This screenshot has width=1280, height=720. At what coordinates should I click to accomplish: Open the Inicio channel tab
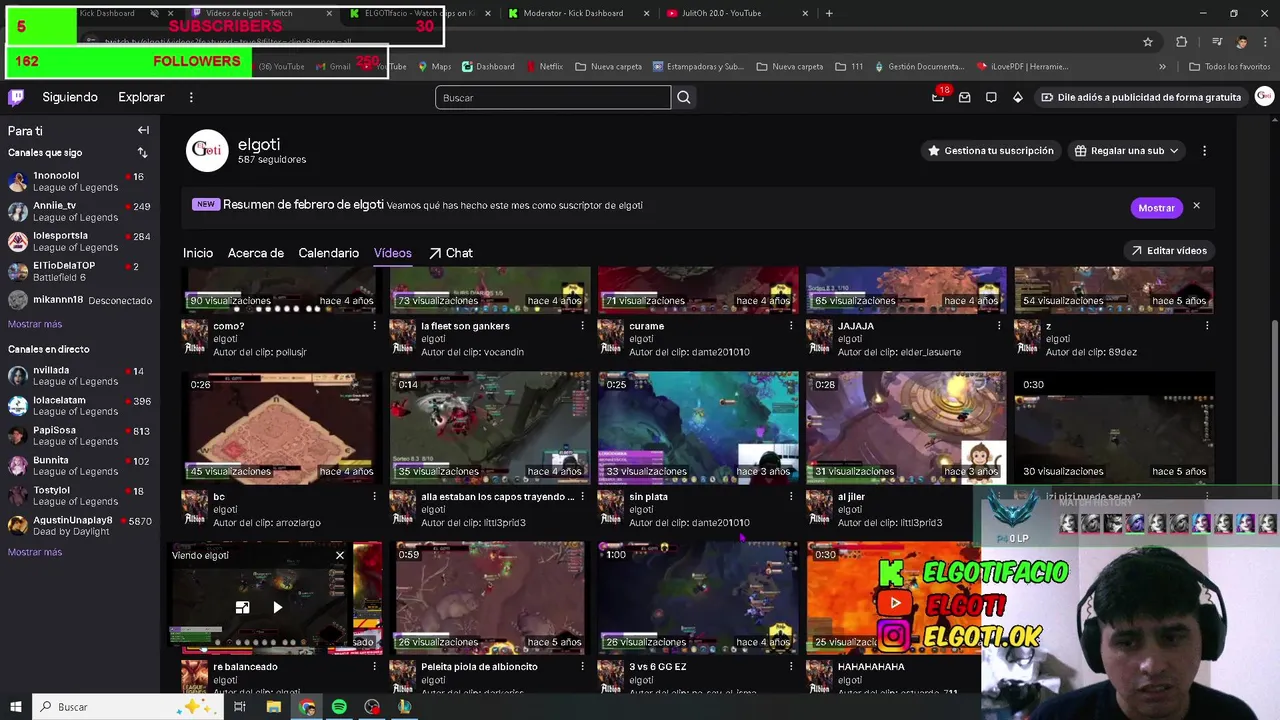point(198,253)
